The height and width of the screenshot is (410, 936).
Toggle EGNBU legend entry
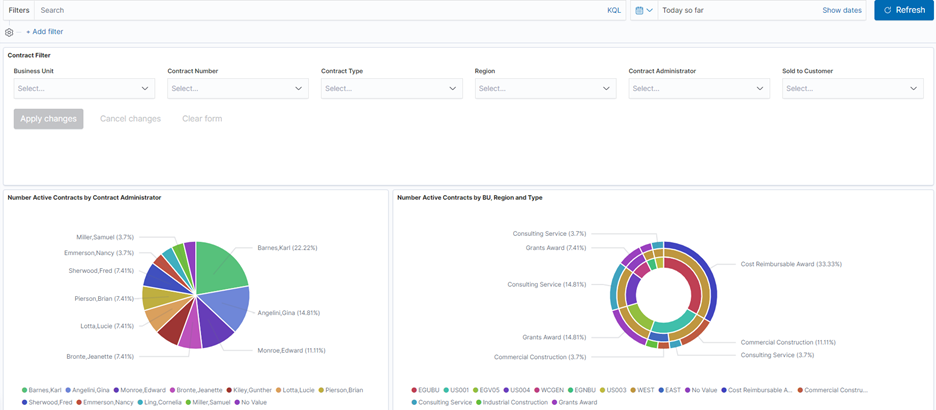click(x=583, y=390)
